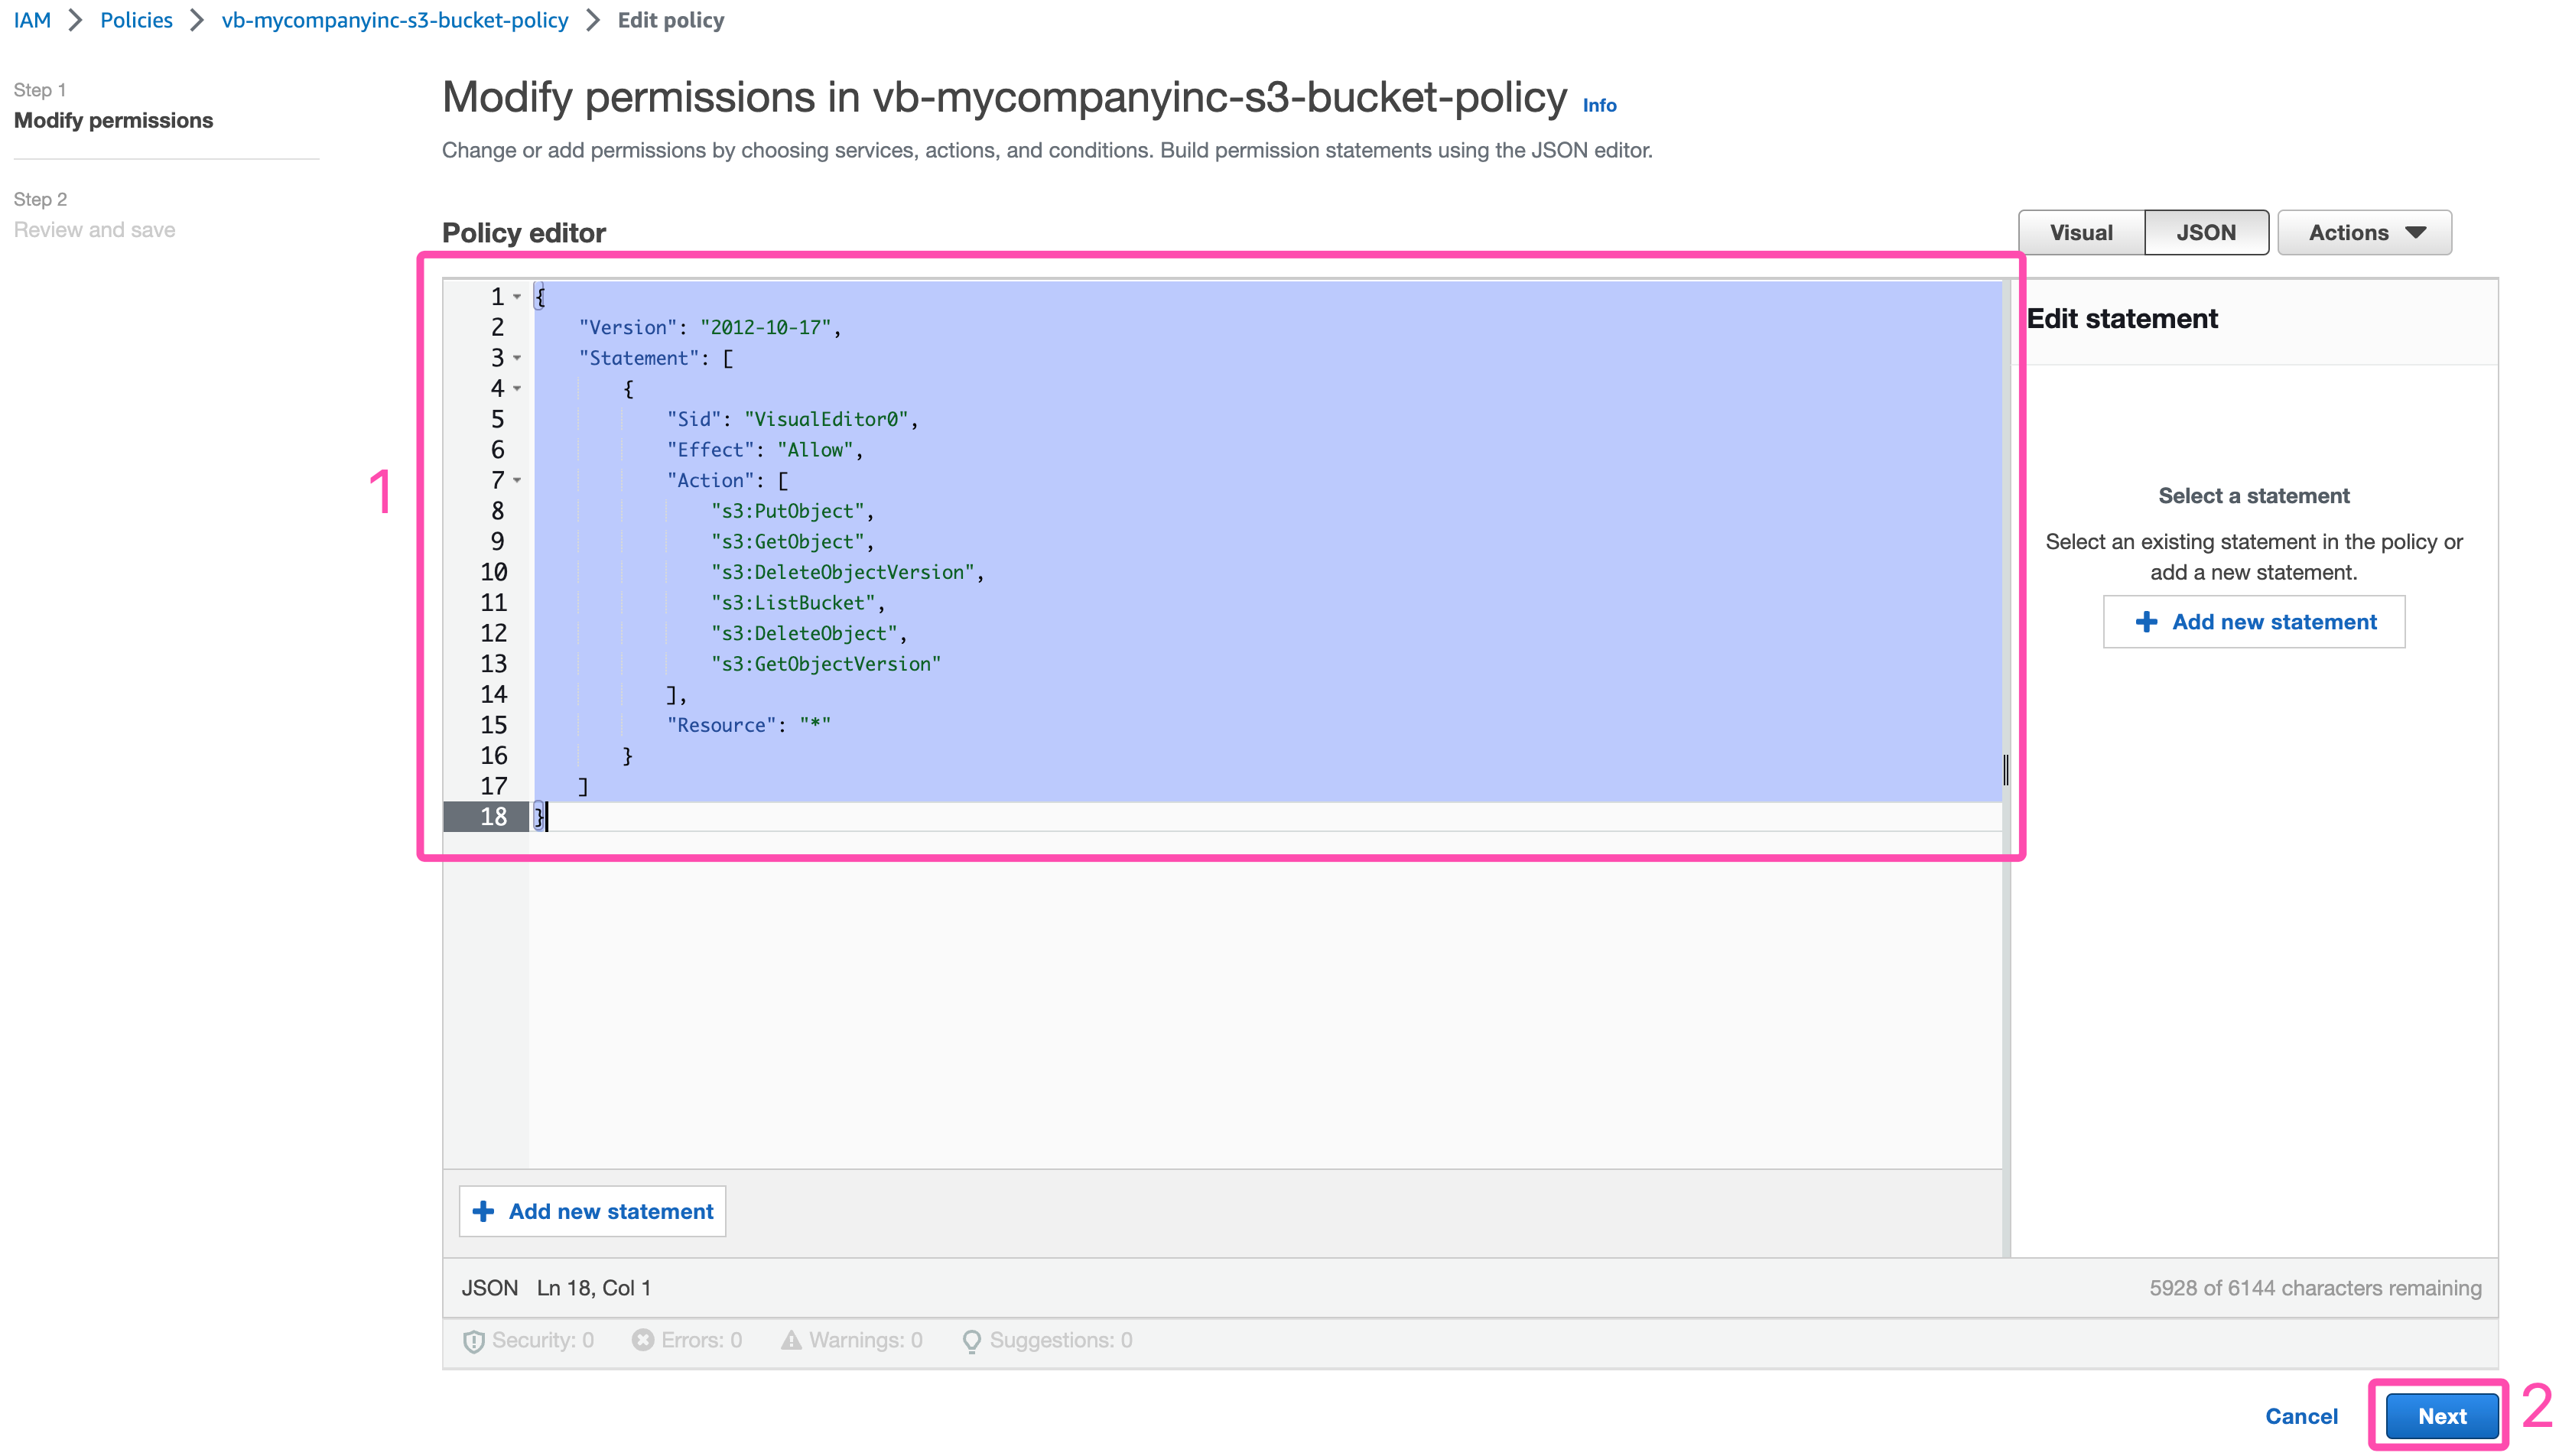Screen dimensions: 2559x1456
Task: Collapse the Action array fold on line 7
Action: coord(517,480)
